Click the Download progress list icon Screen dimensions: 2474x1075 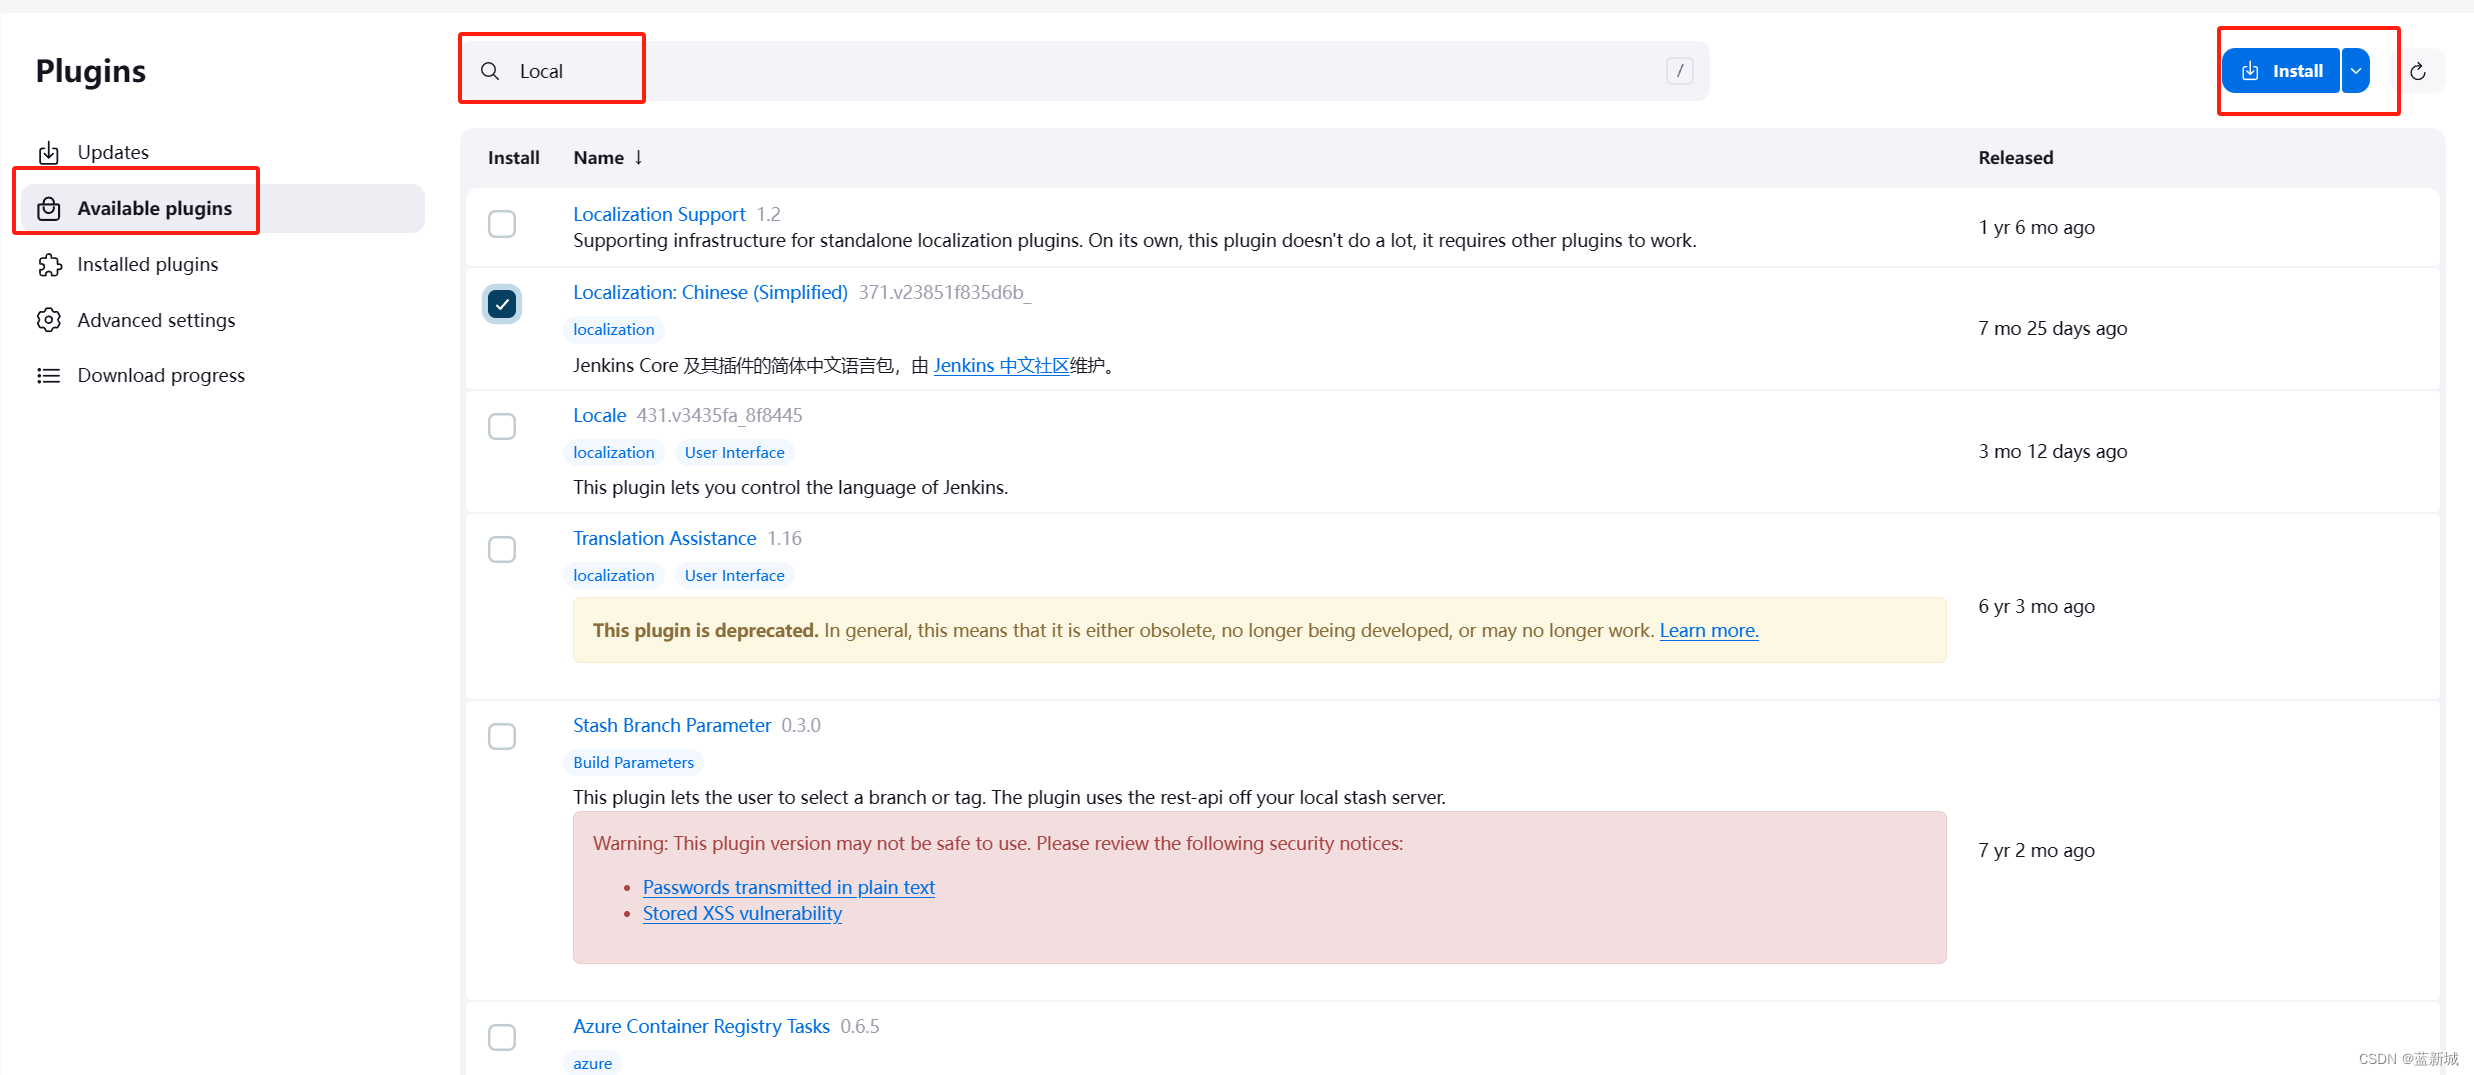[x=49, y=375]
